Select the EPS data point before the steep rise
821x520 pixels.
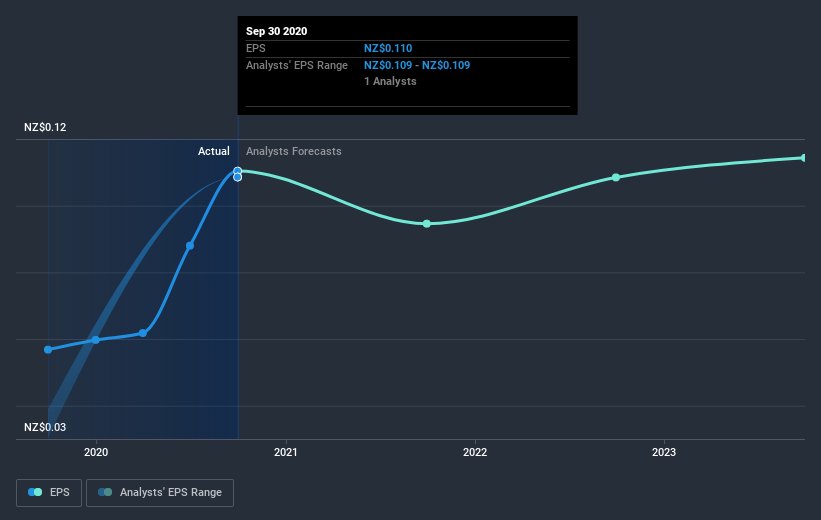[143, 333]
